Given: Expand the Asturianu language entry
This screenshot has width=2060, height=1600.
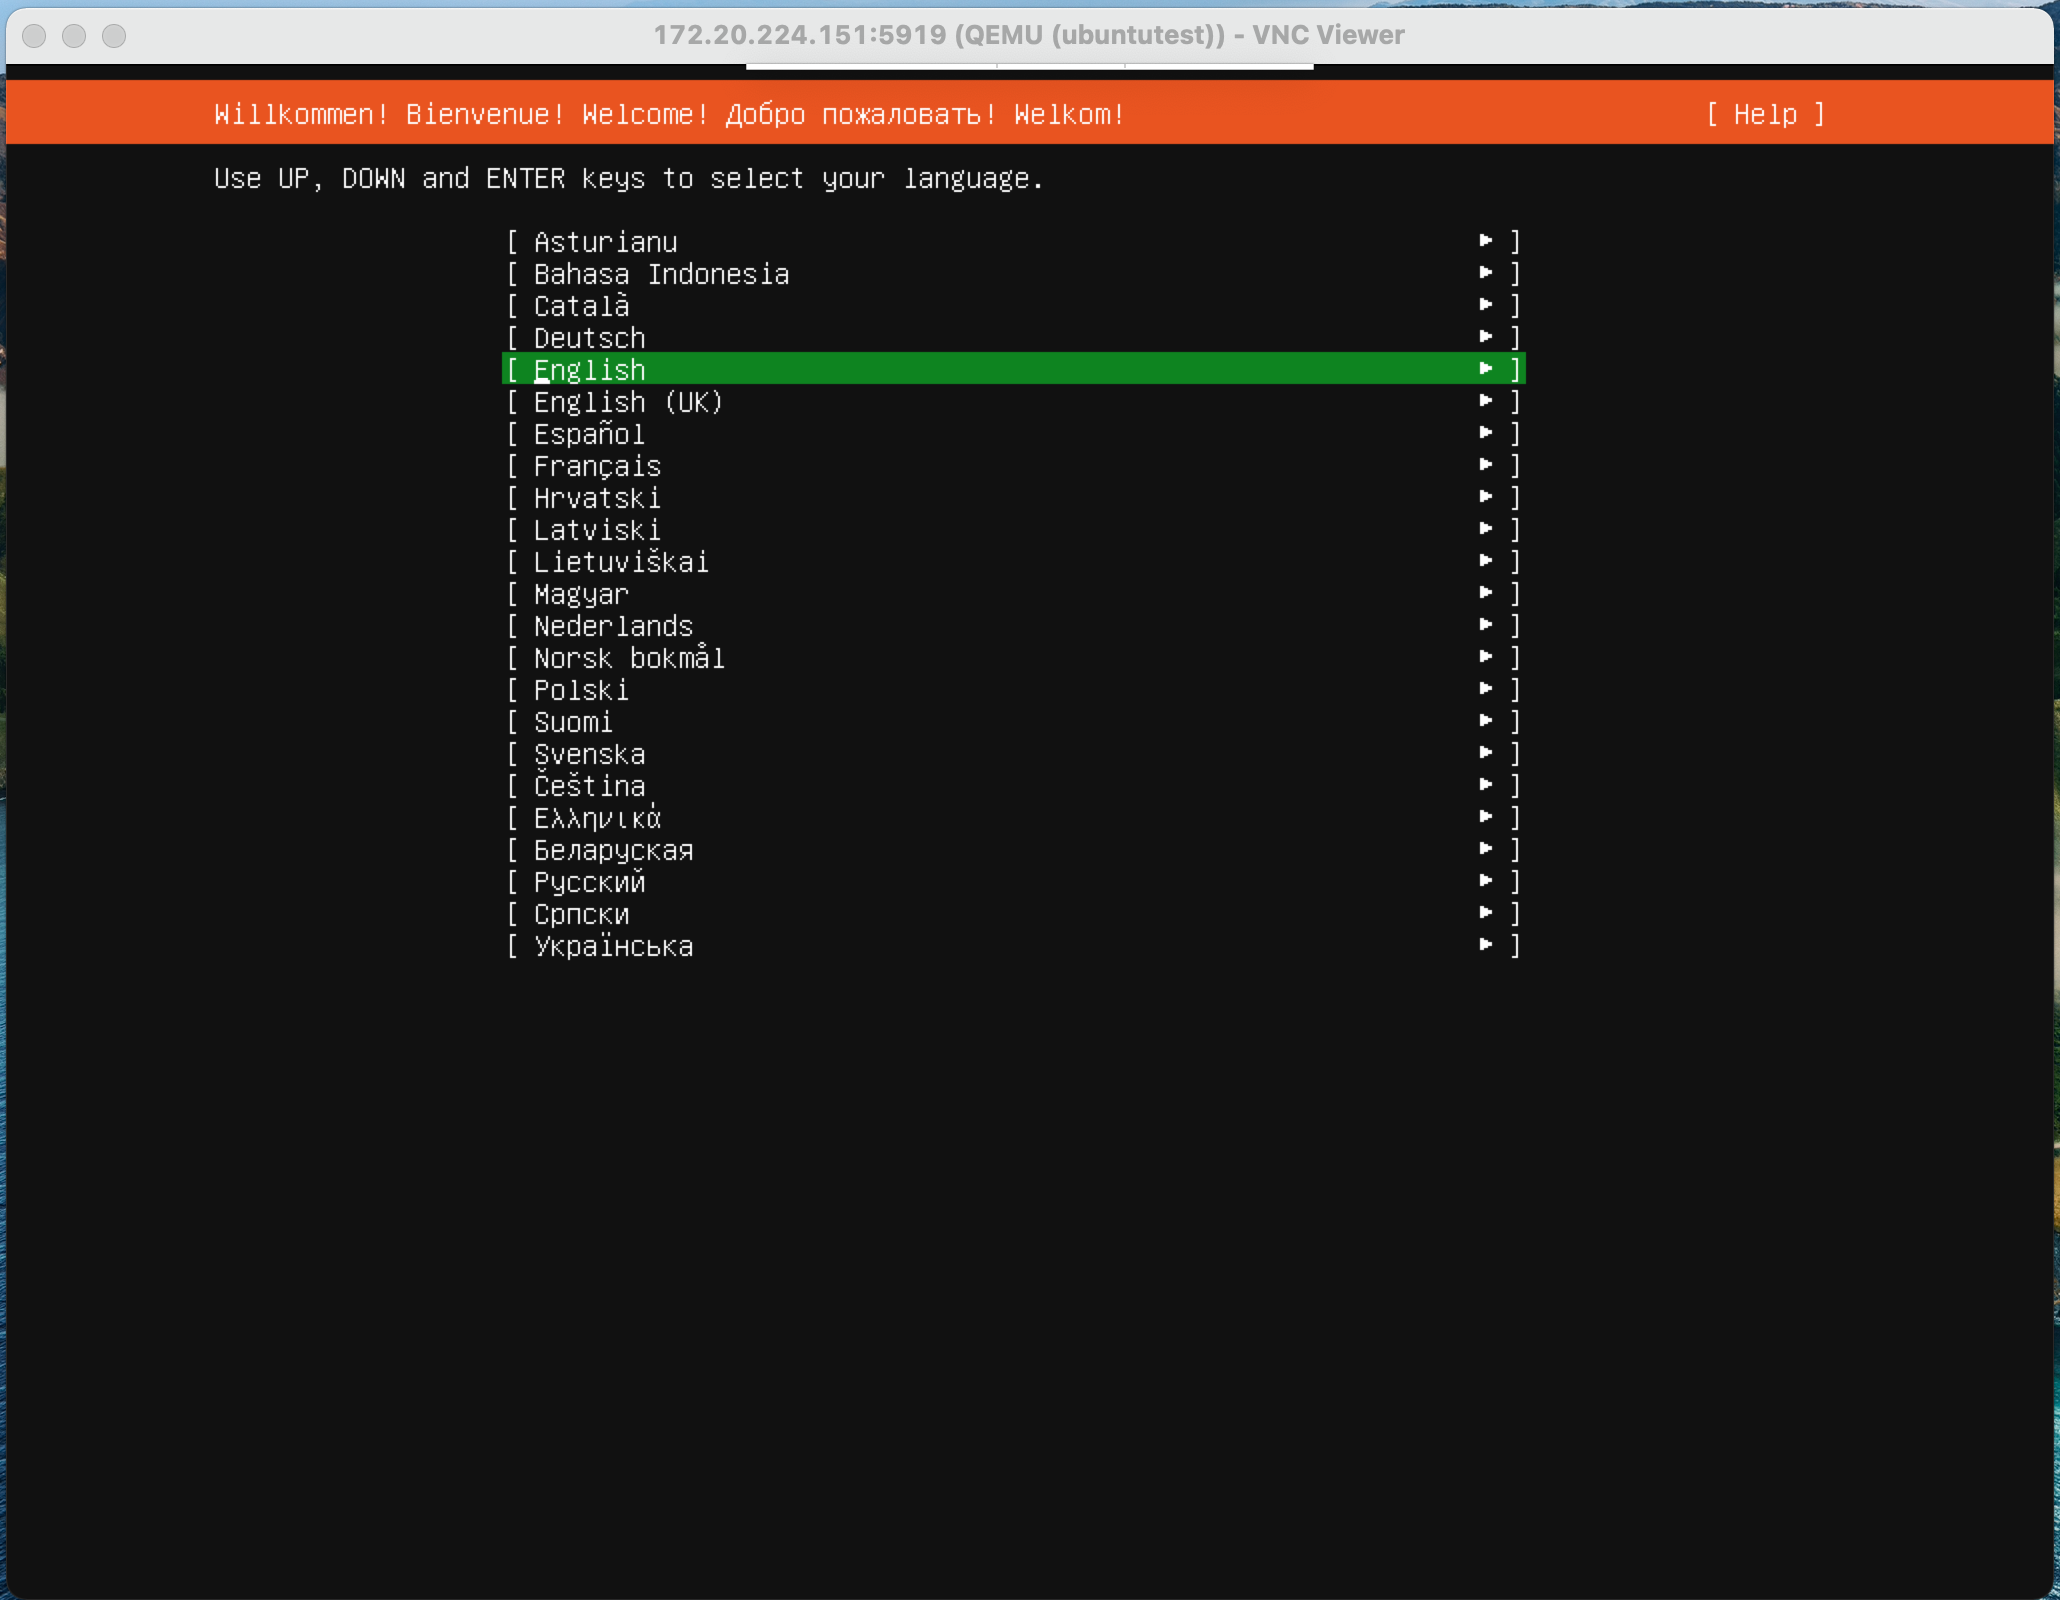Looking at the screenshot, I should pos(1488,241).
